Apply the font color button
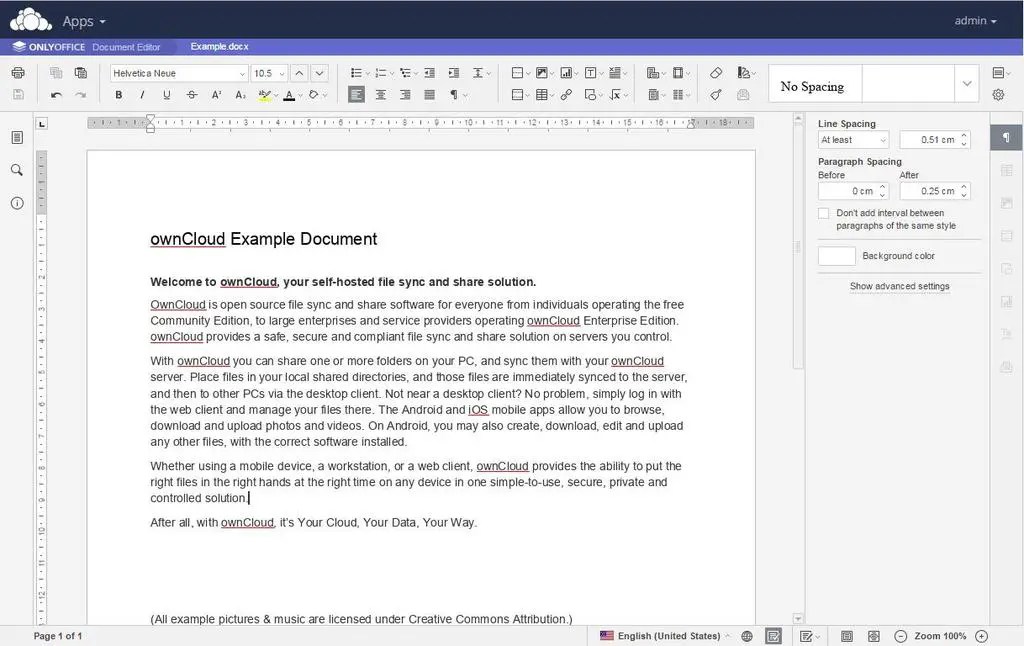Screen dimensions: 1024x646 click(289, 95)
